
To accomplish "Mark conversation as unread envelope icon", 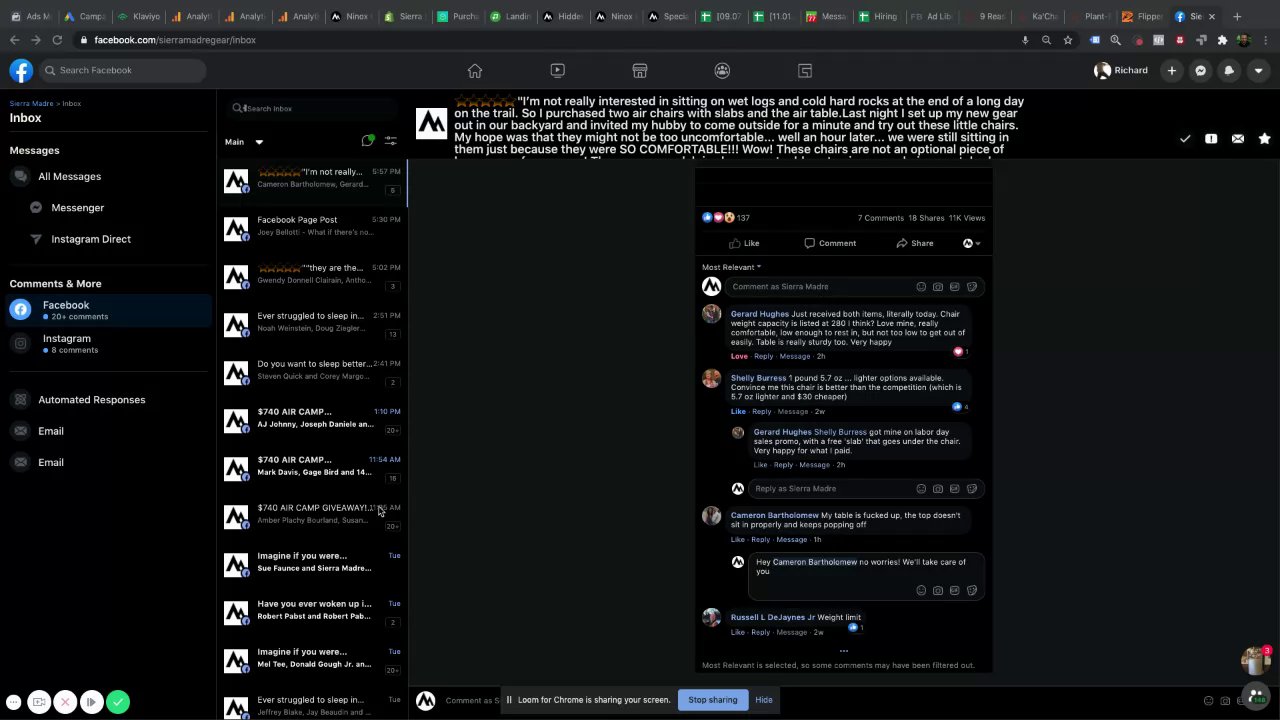I will tap(1238, 139).
